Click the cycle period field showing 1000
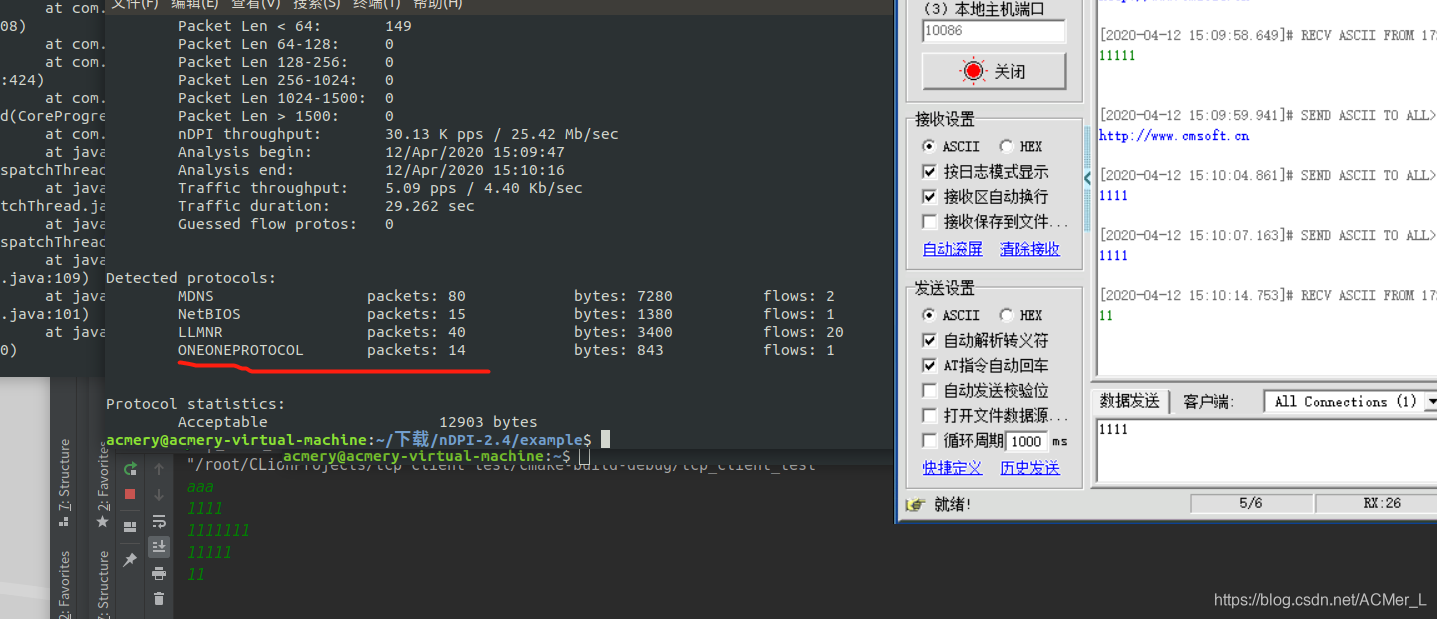The image size is (1437, 619). (1026, 441)
